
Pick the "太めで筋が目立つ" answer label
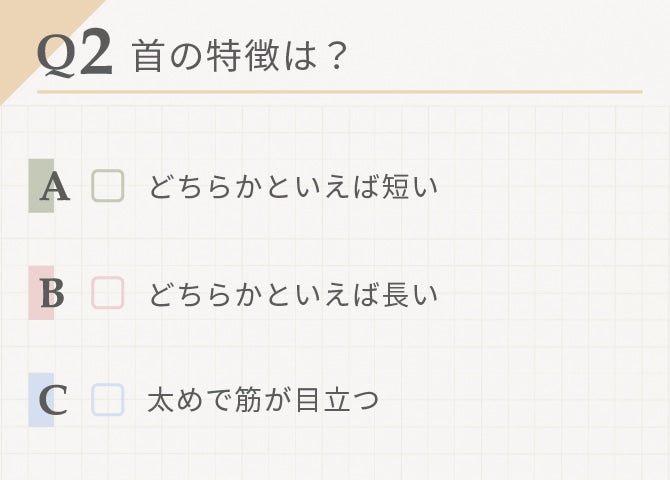click(x=263, y=401)
